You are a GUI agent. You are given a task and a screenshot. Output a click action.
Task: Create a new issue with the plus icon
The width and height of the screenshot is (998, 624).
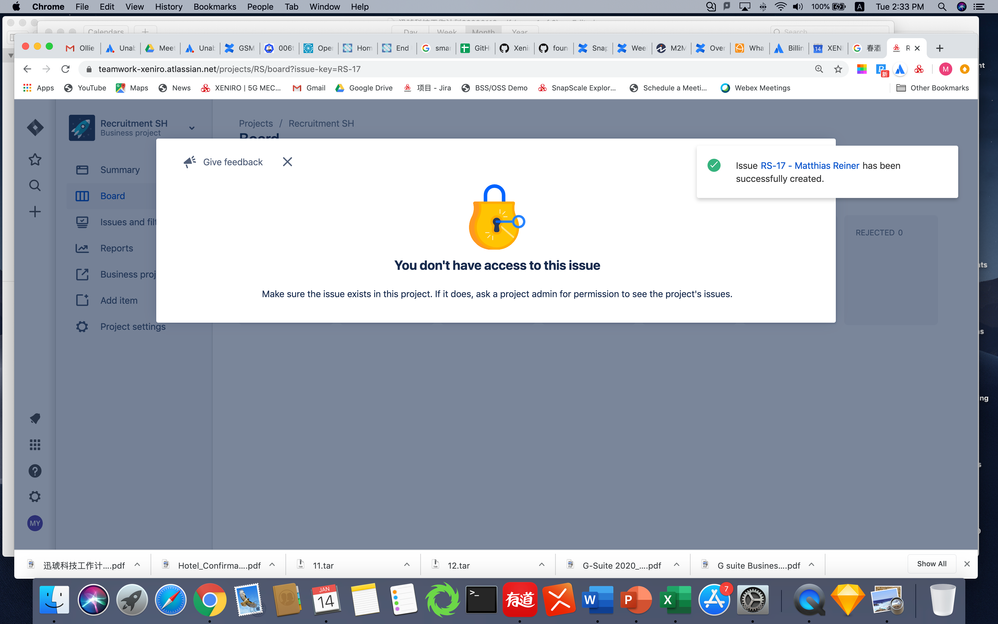pyautogui.click(x=35, y=212)
